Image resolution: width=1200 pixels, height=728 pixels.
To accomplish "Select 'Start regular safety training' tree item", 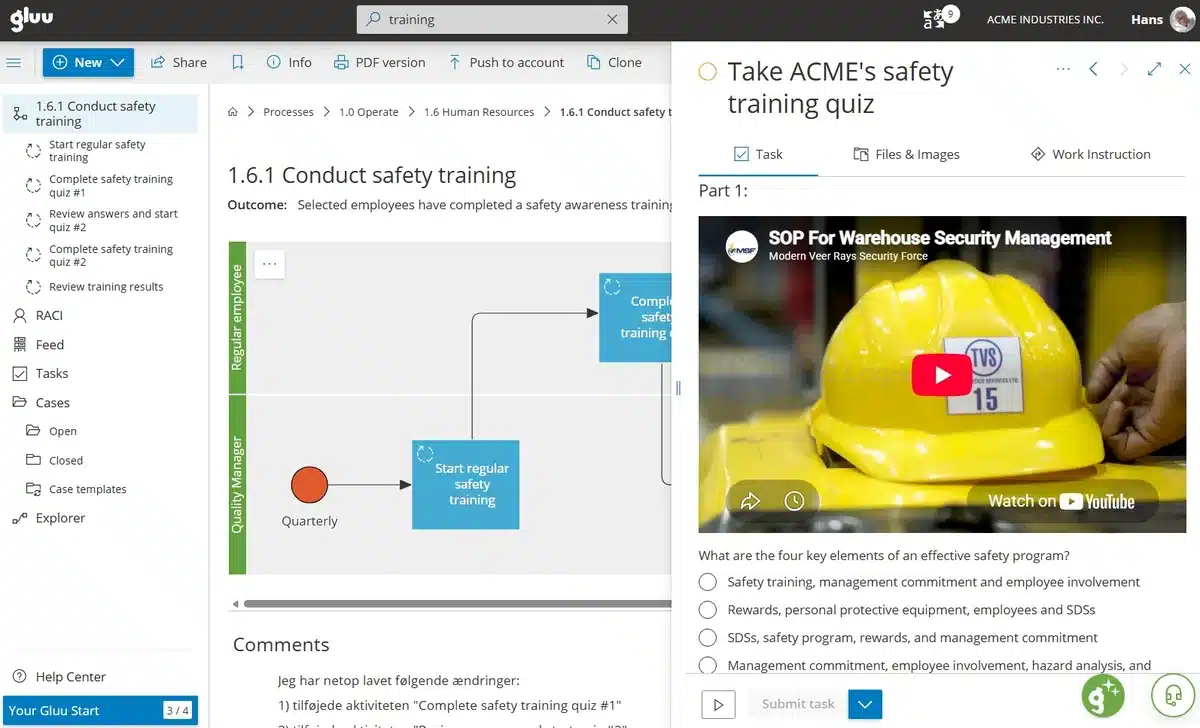I will [97, 151].
